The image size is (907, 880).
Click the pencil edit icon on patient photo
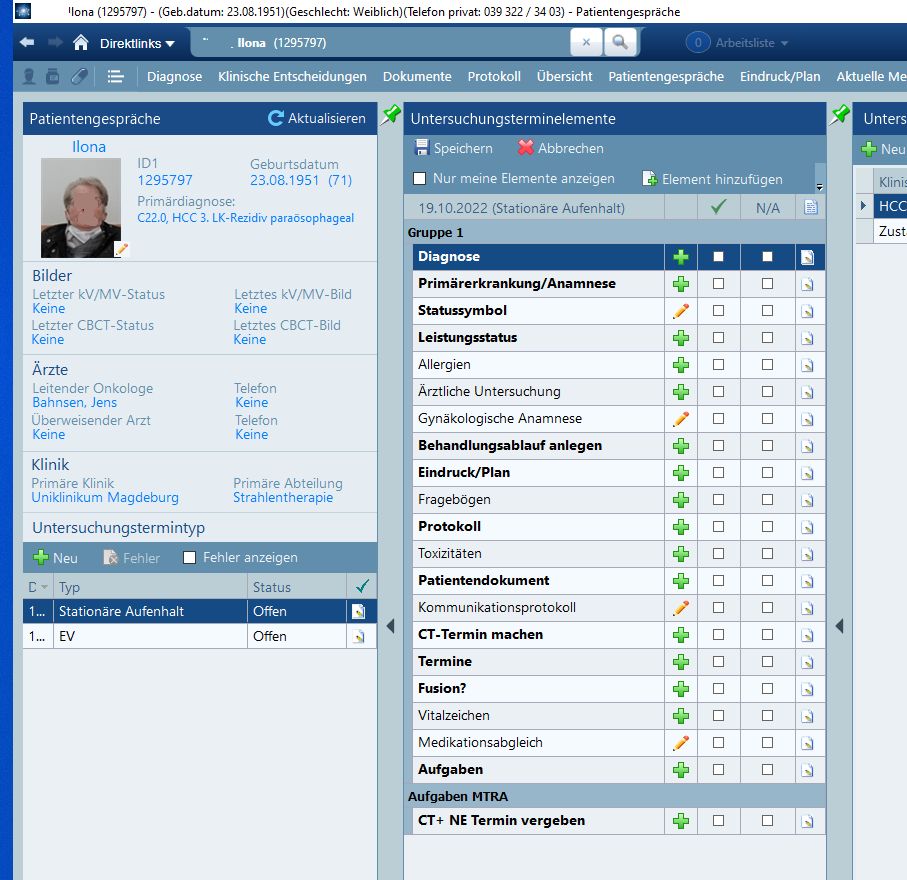click(122, 250)
